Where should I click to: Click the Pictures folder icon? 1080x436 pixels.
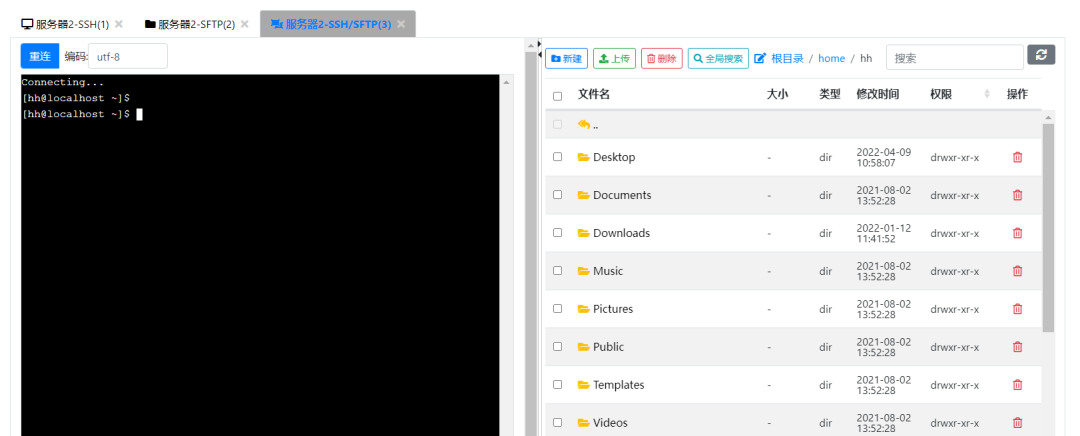coord(583,309)
